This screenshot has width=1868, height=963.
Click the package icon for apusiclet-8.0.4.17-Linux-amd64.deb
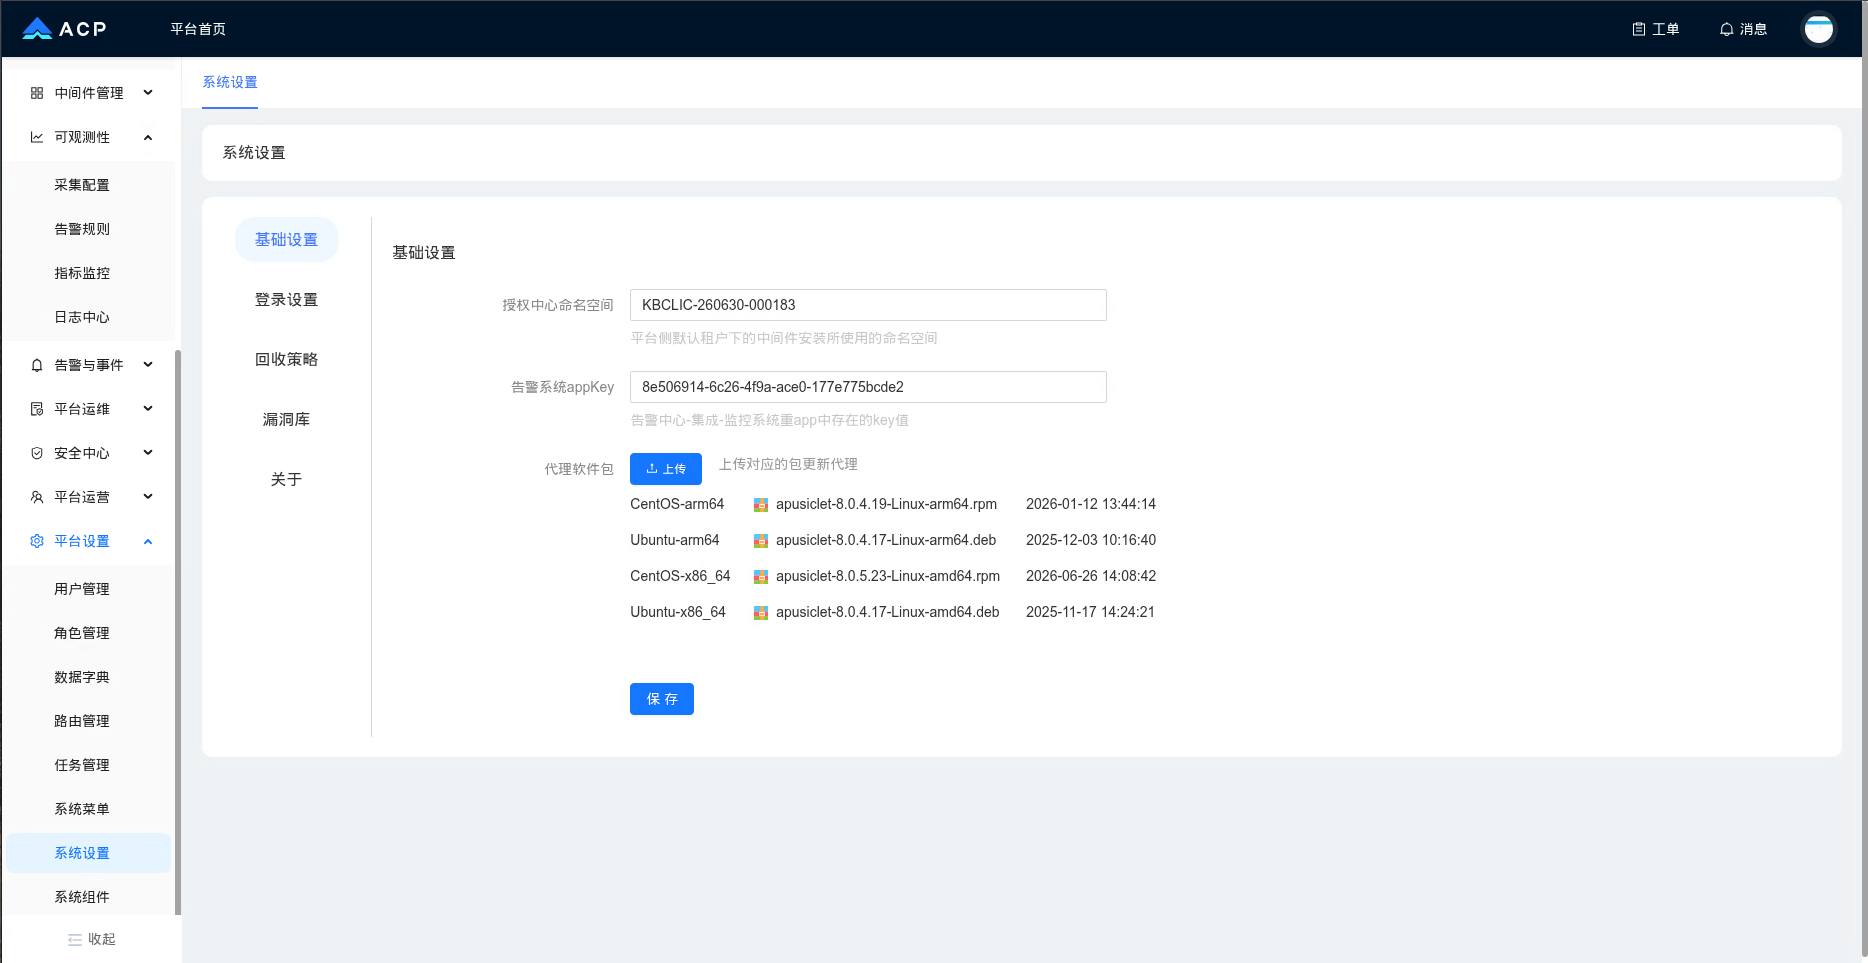click(x=760, y=613)
